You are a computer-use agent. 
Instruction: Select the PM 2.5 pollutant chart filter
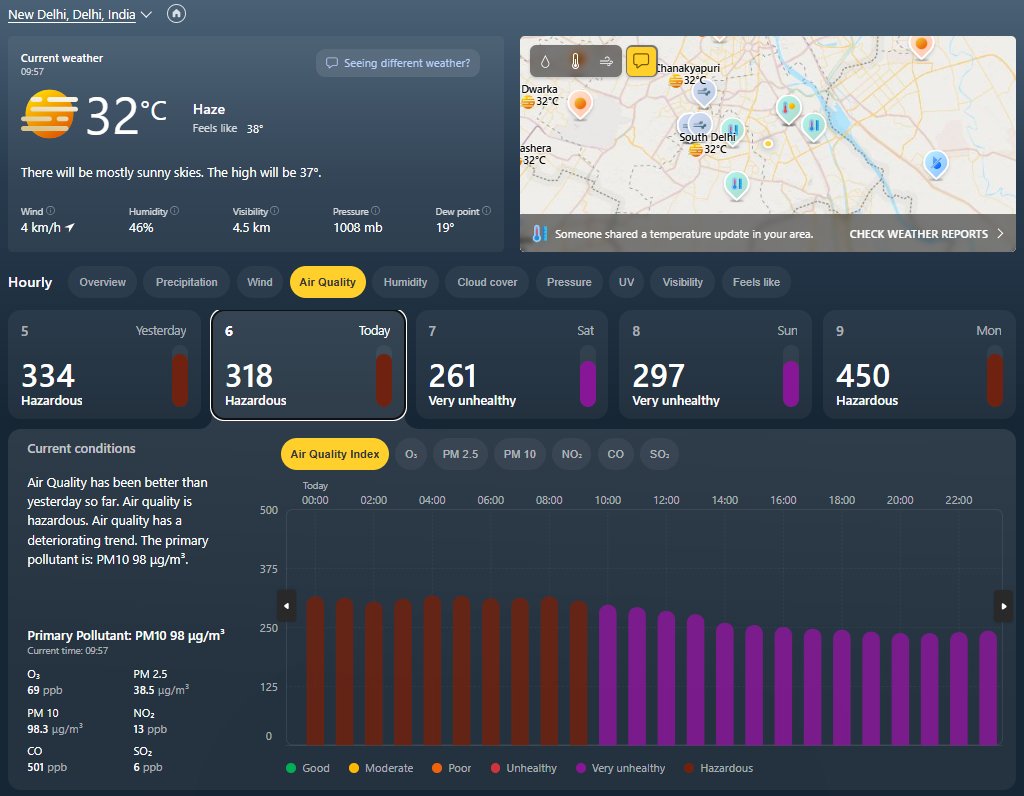460,454
